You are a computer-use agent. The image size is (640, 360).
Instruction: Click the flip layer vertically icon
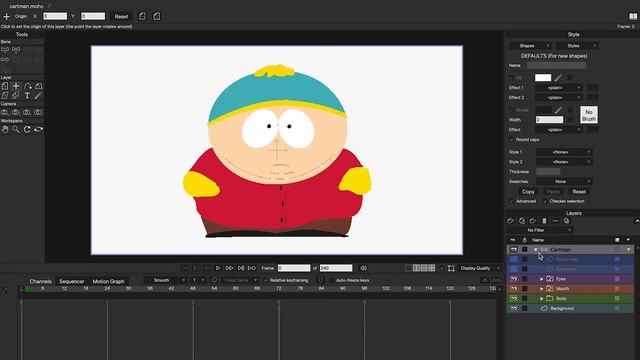(x=157, y=16)
